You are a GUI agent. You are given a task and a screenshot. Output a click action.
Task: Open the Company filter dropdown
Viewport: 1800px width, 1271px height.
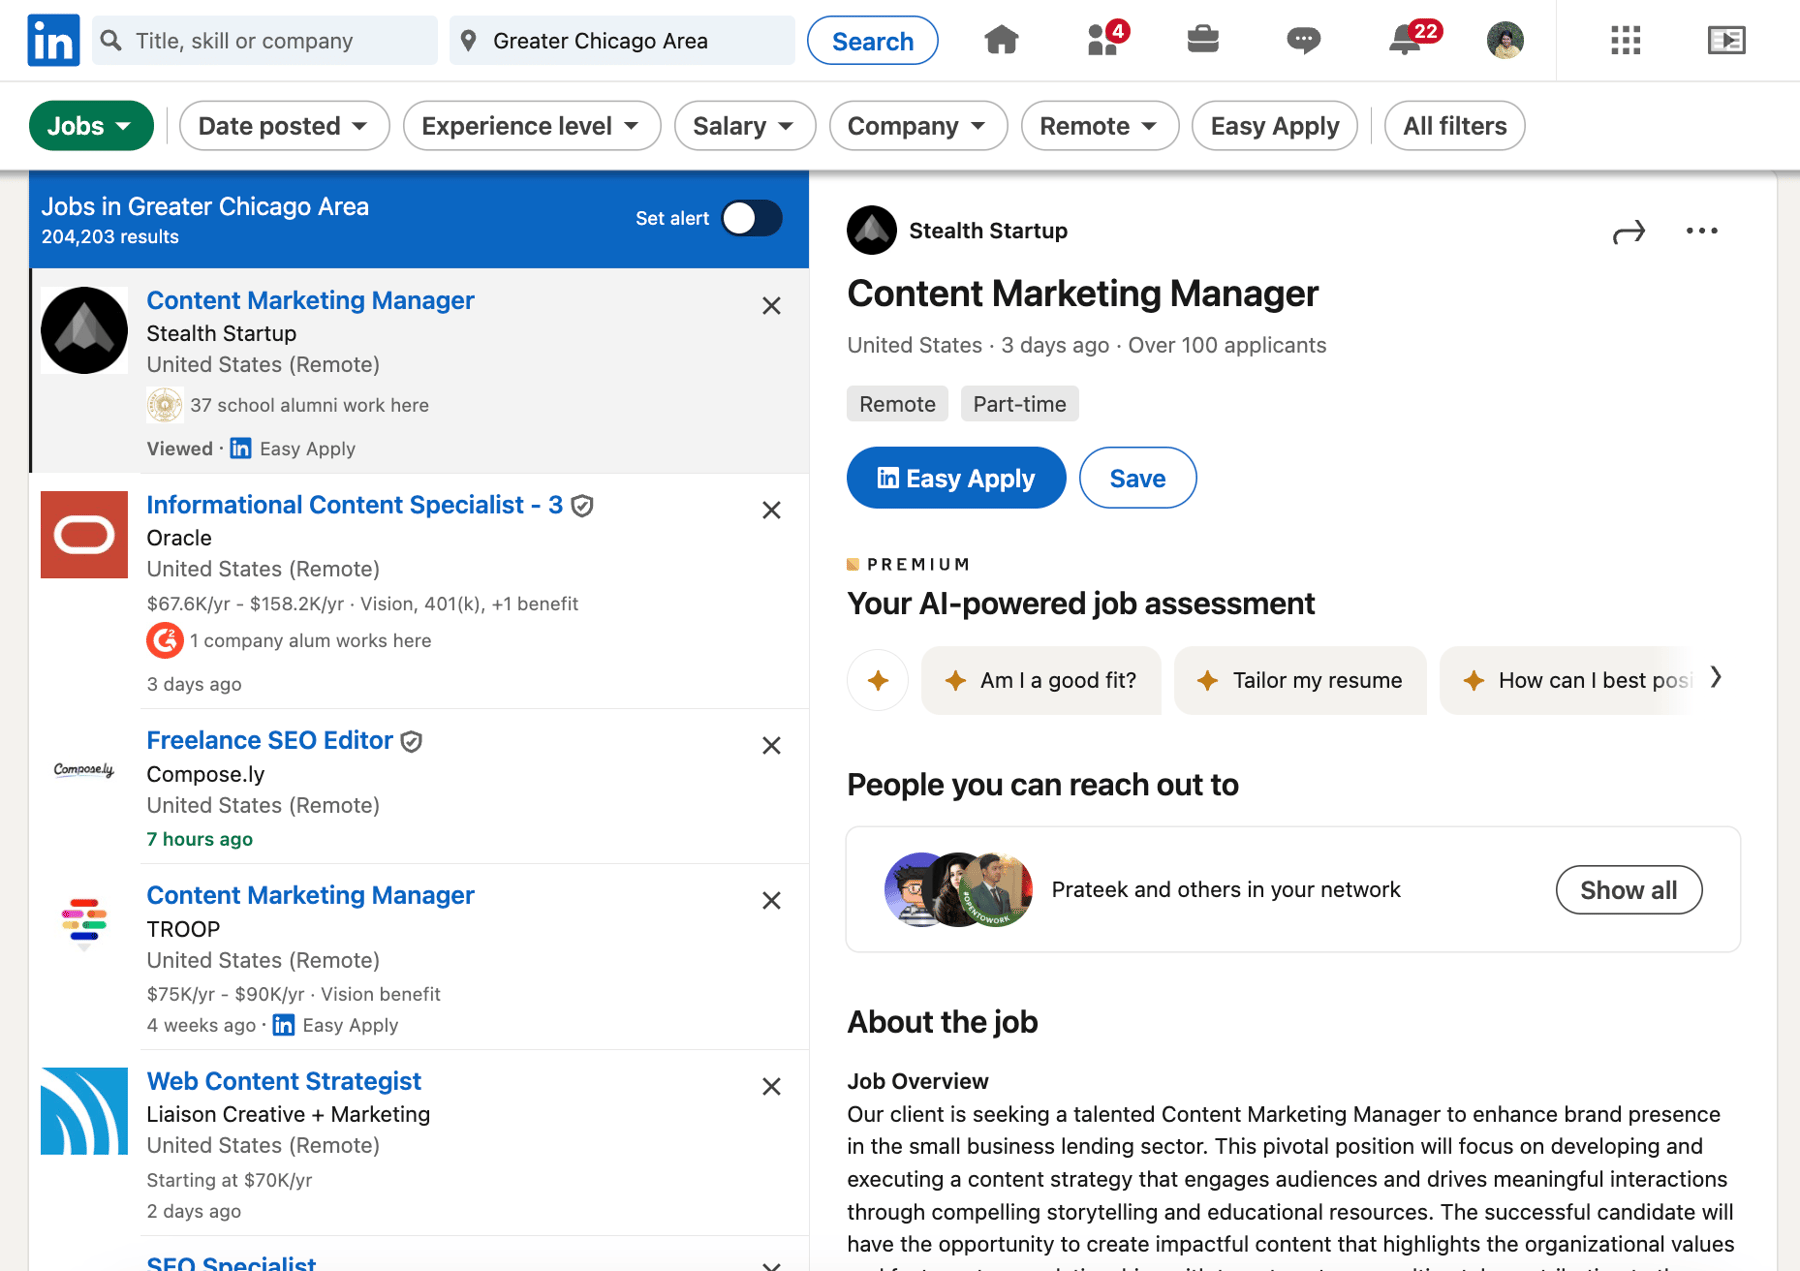pos(918,126)
